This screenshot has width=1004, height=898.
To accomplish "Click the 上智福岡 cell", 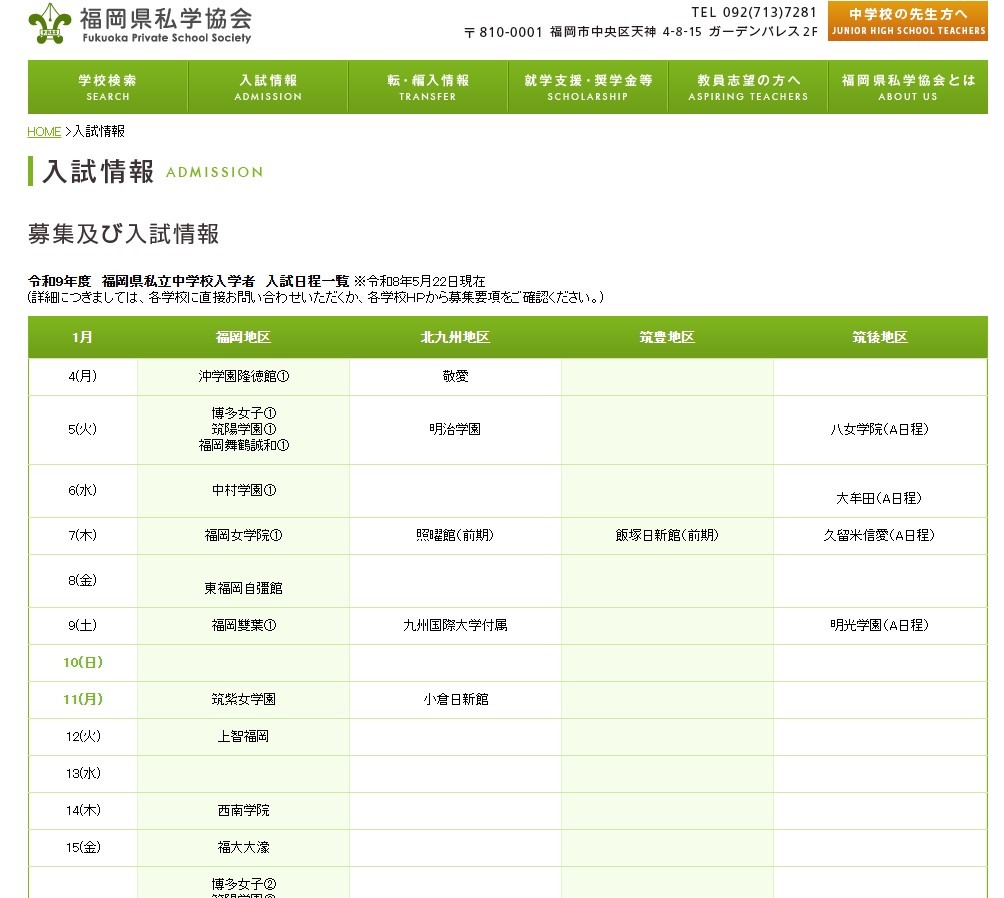I will pos(243,737).
